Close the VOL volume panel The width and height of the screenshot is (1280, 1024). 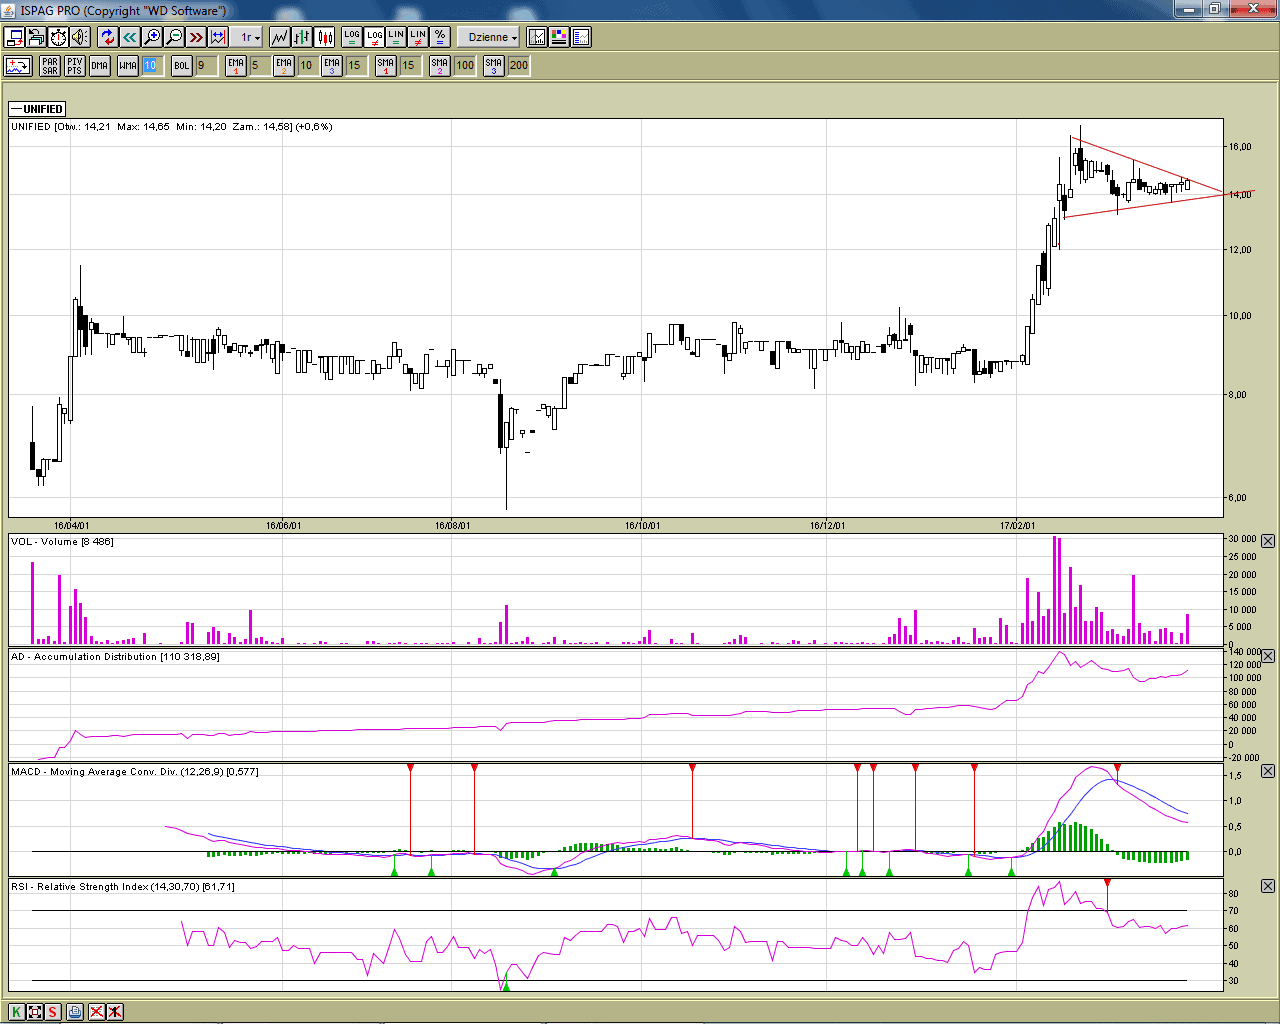click(1268, 541)
